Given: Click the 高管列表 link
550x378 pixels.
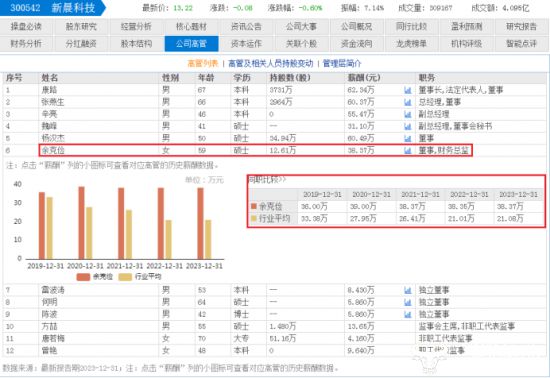Looking at the screenshot, I should 203,63.
